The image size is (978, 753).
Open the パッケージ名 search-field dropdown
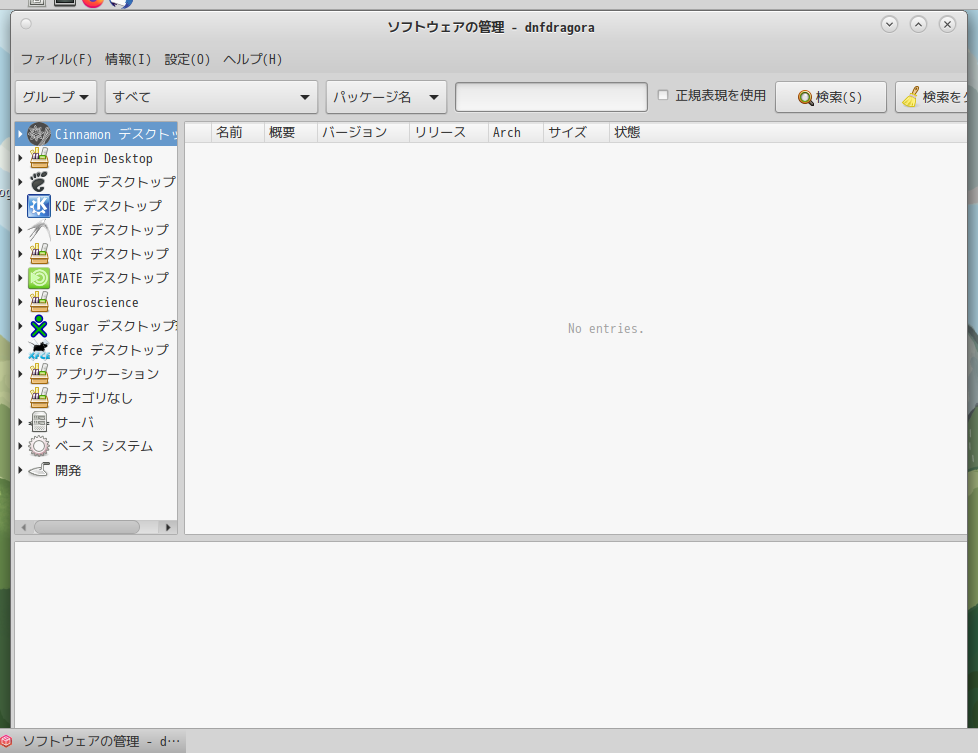tap(386, 97)
